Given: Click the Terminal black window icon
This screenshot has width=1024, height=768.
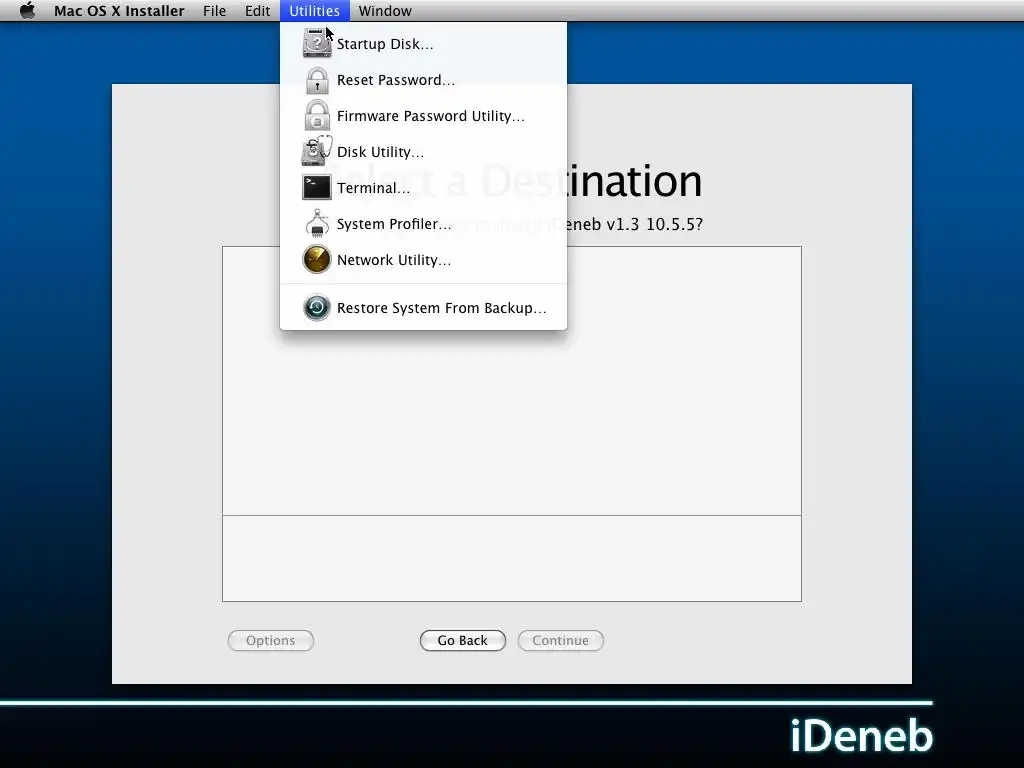Looking at the screenshot, I should tap(317, 187).
